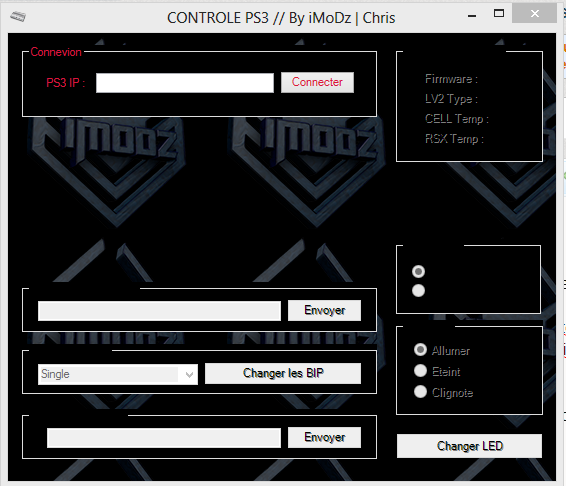Focus the text field beside lower Envoyer
This screenshot has height=486, width=566.
(164, 438)
